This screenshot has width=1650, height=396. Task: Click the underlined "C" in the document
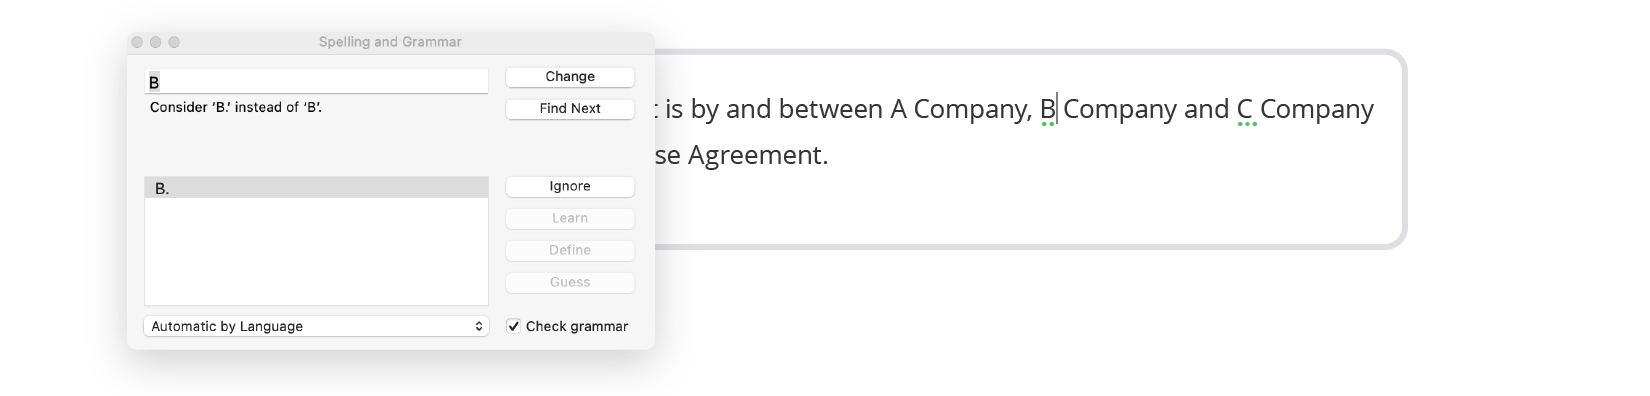pyautogui.click(x=1245, y=109)
